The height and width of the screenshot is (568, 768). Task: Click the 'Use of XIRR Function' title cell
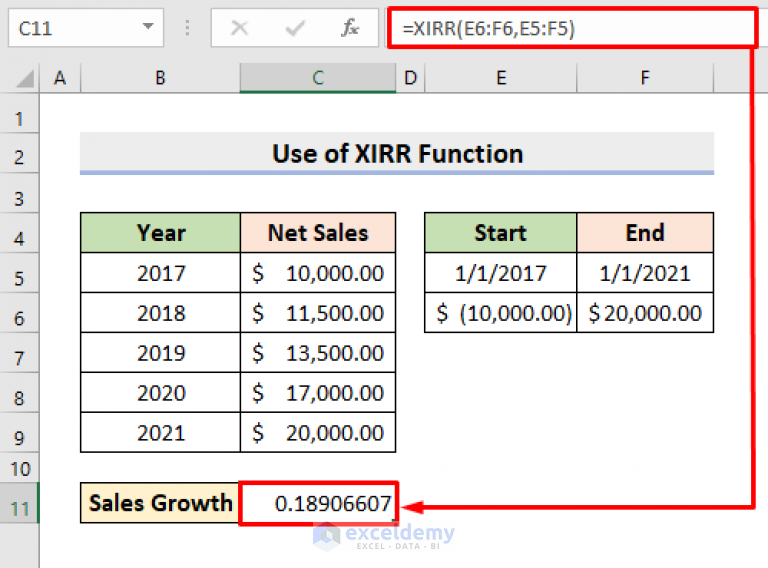click(x=397, y=153)
